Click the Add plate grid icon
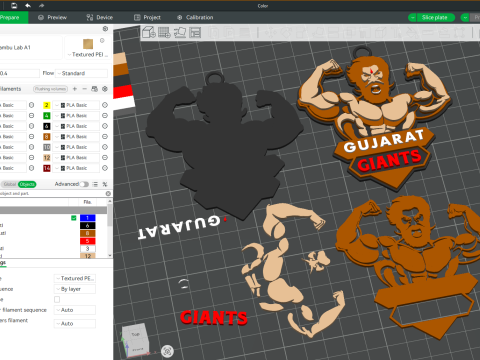Screen dimensions: 480x360 164,32
